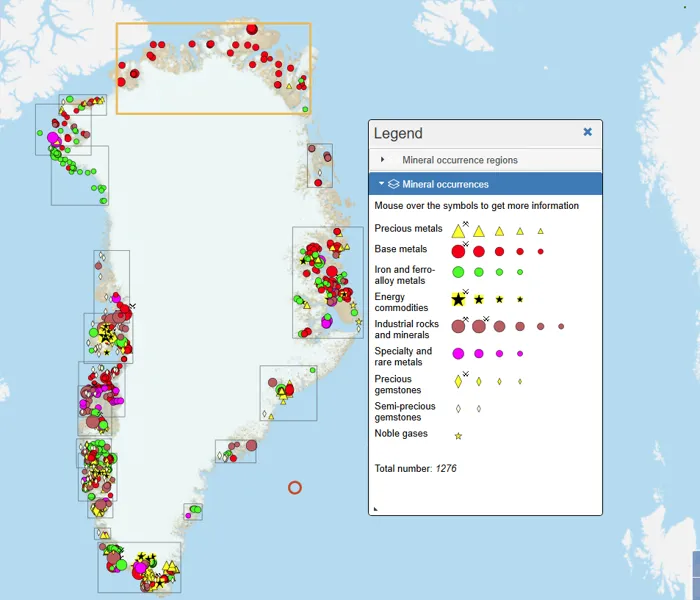Click smallest Industrial rocks brown circle
The image size is (700, 600).
click(561, 326)
